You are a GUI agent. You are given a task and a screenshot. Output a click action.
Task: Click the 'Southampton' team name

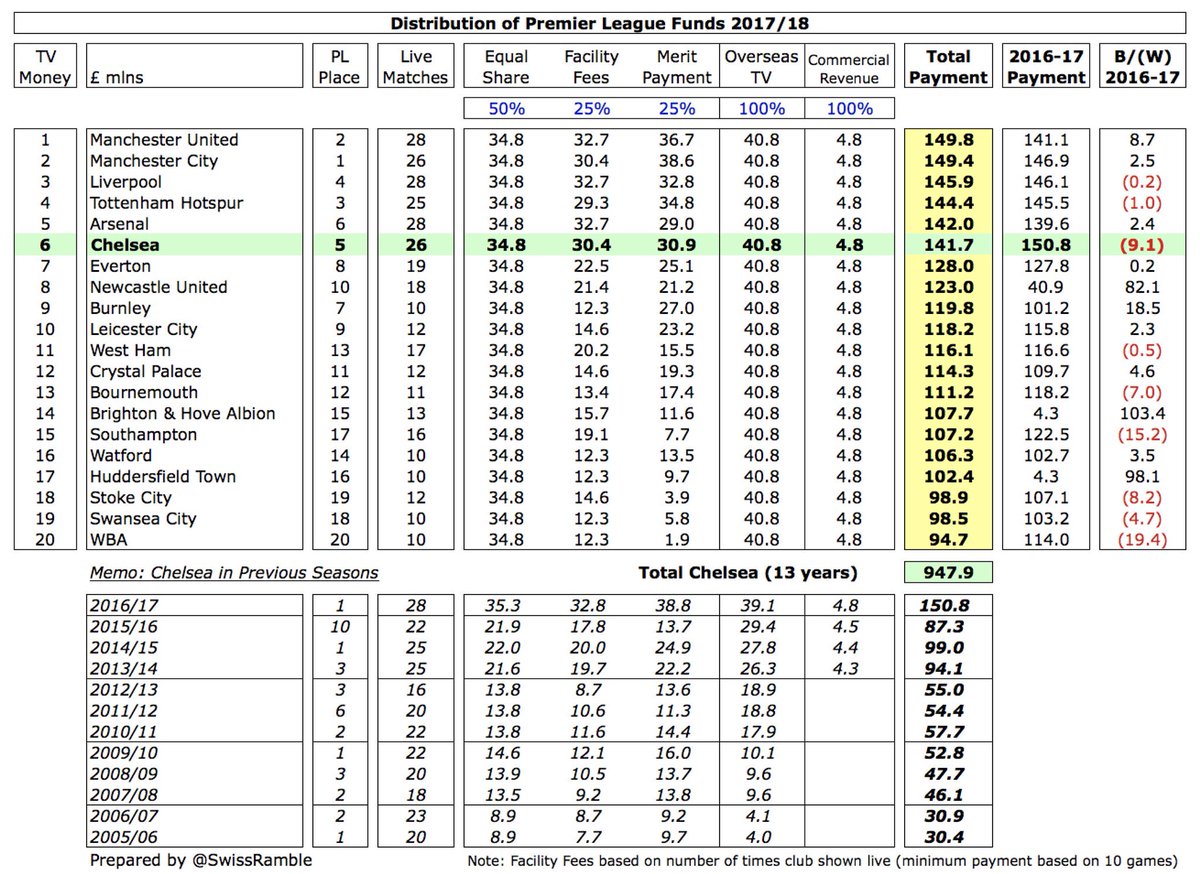[143, 434]
